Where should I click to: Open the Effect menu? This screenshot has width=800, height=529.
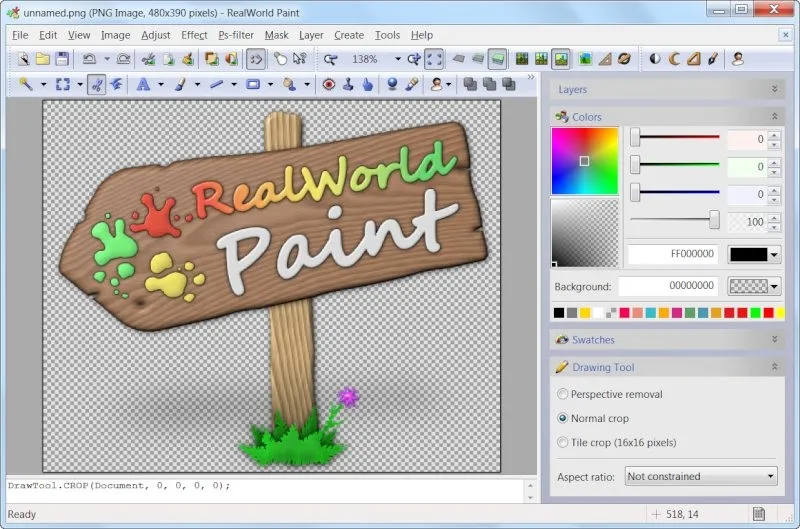(x=194, y=35)
